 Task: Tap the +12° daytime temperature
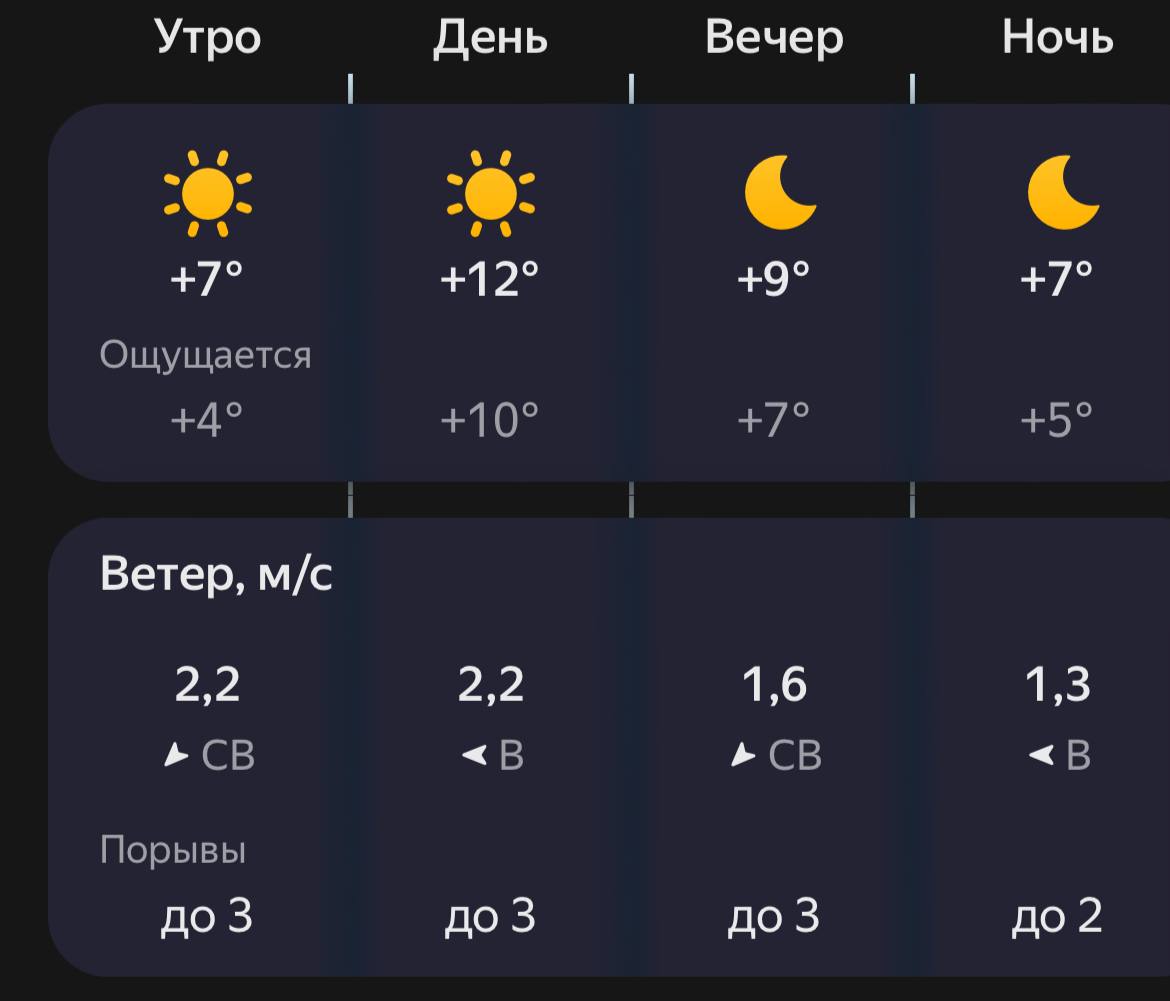[490, 277]
